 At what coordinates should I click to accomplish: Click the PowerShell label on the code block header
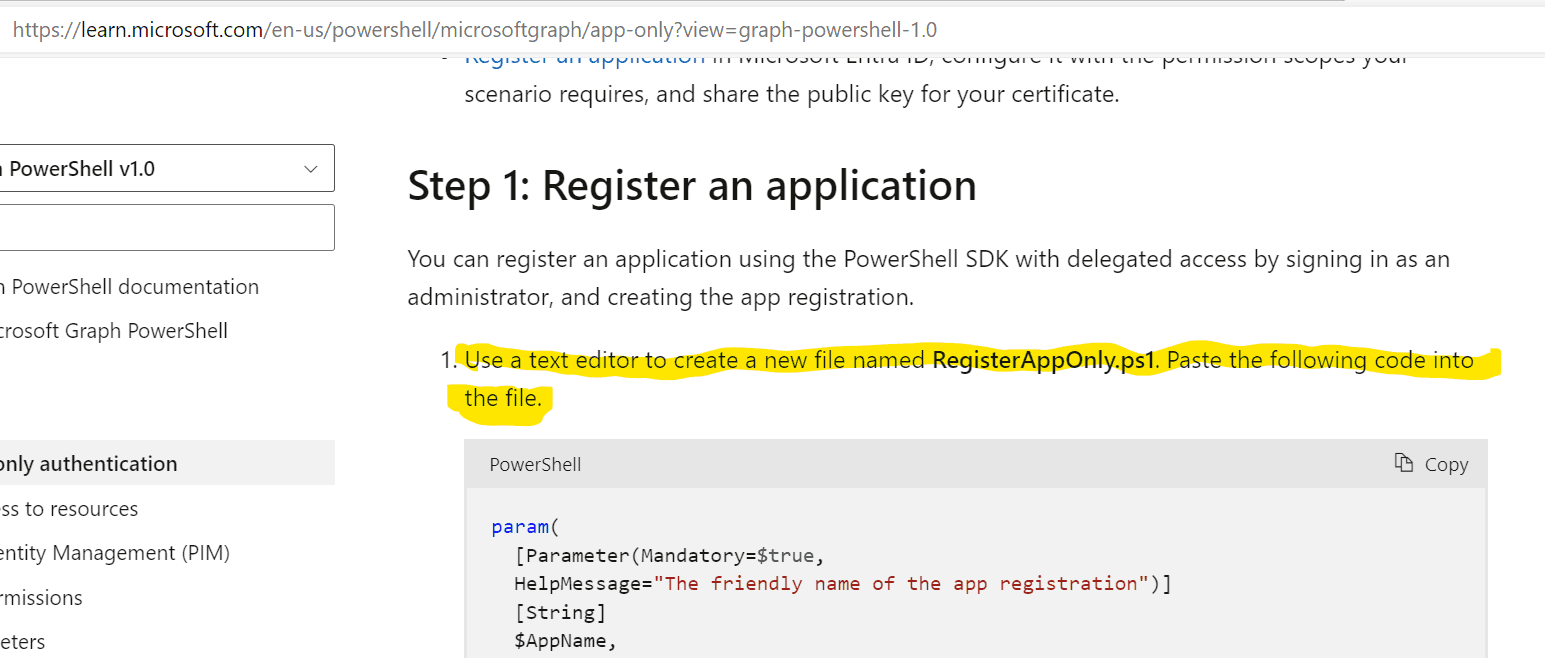click(x=535, y=464)
